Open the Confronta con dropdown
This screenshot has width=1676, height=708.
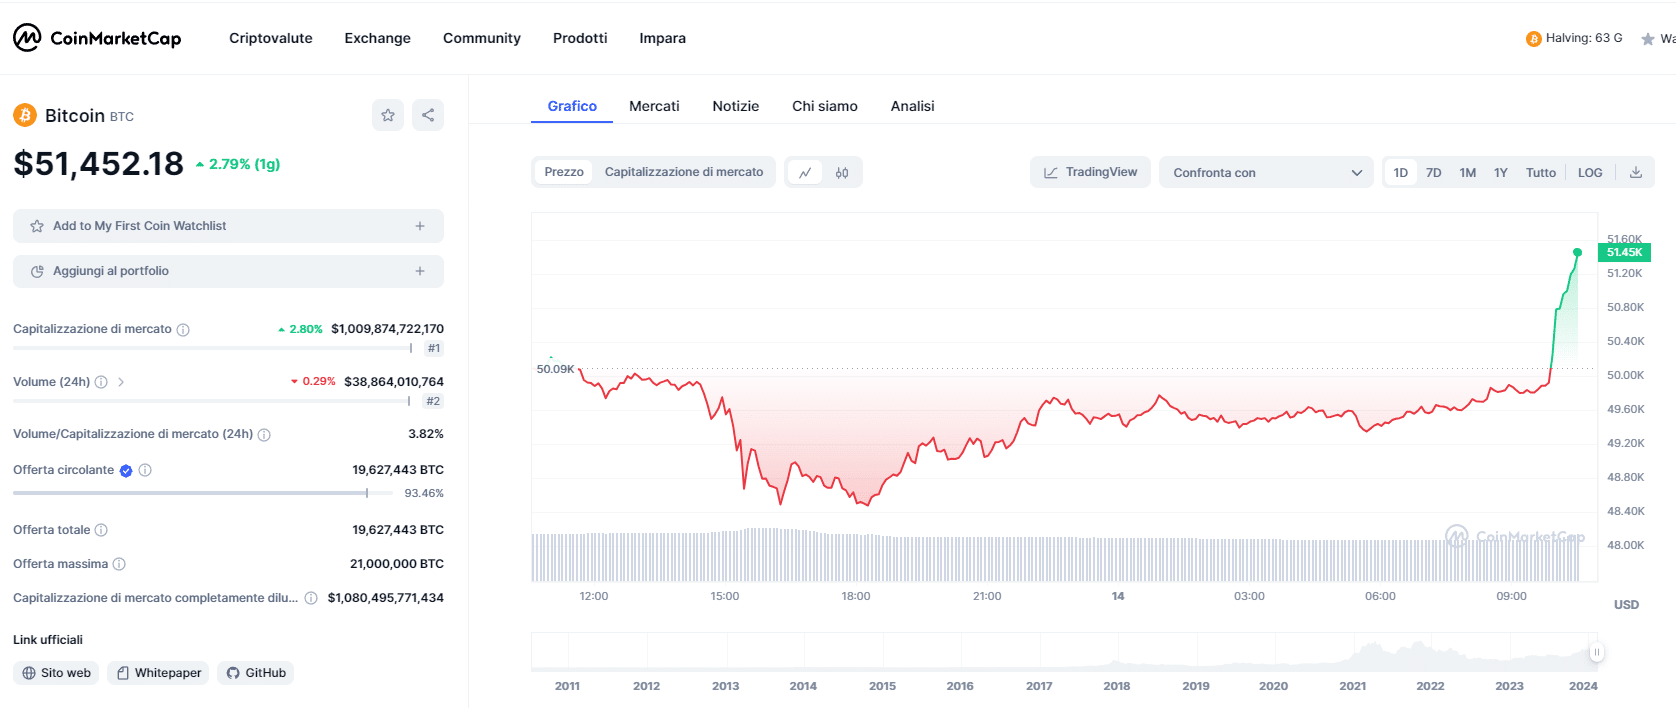click(1266, 173)
